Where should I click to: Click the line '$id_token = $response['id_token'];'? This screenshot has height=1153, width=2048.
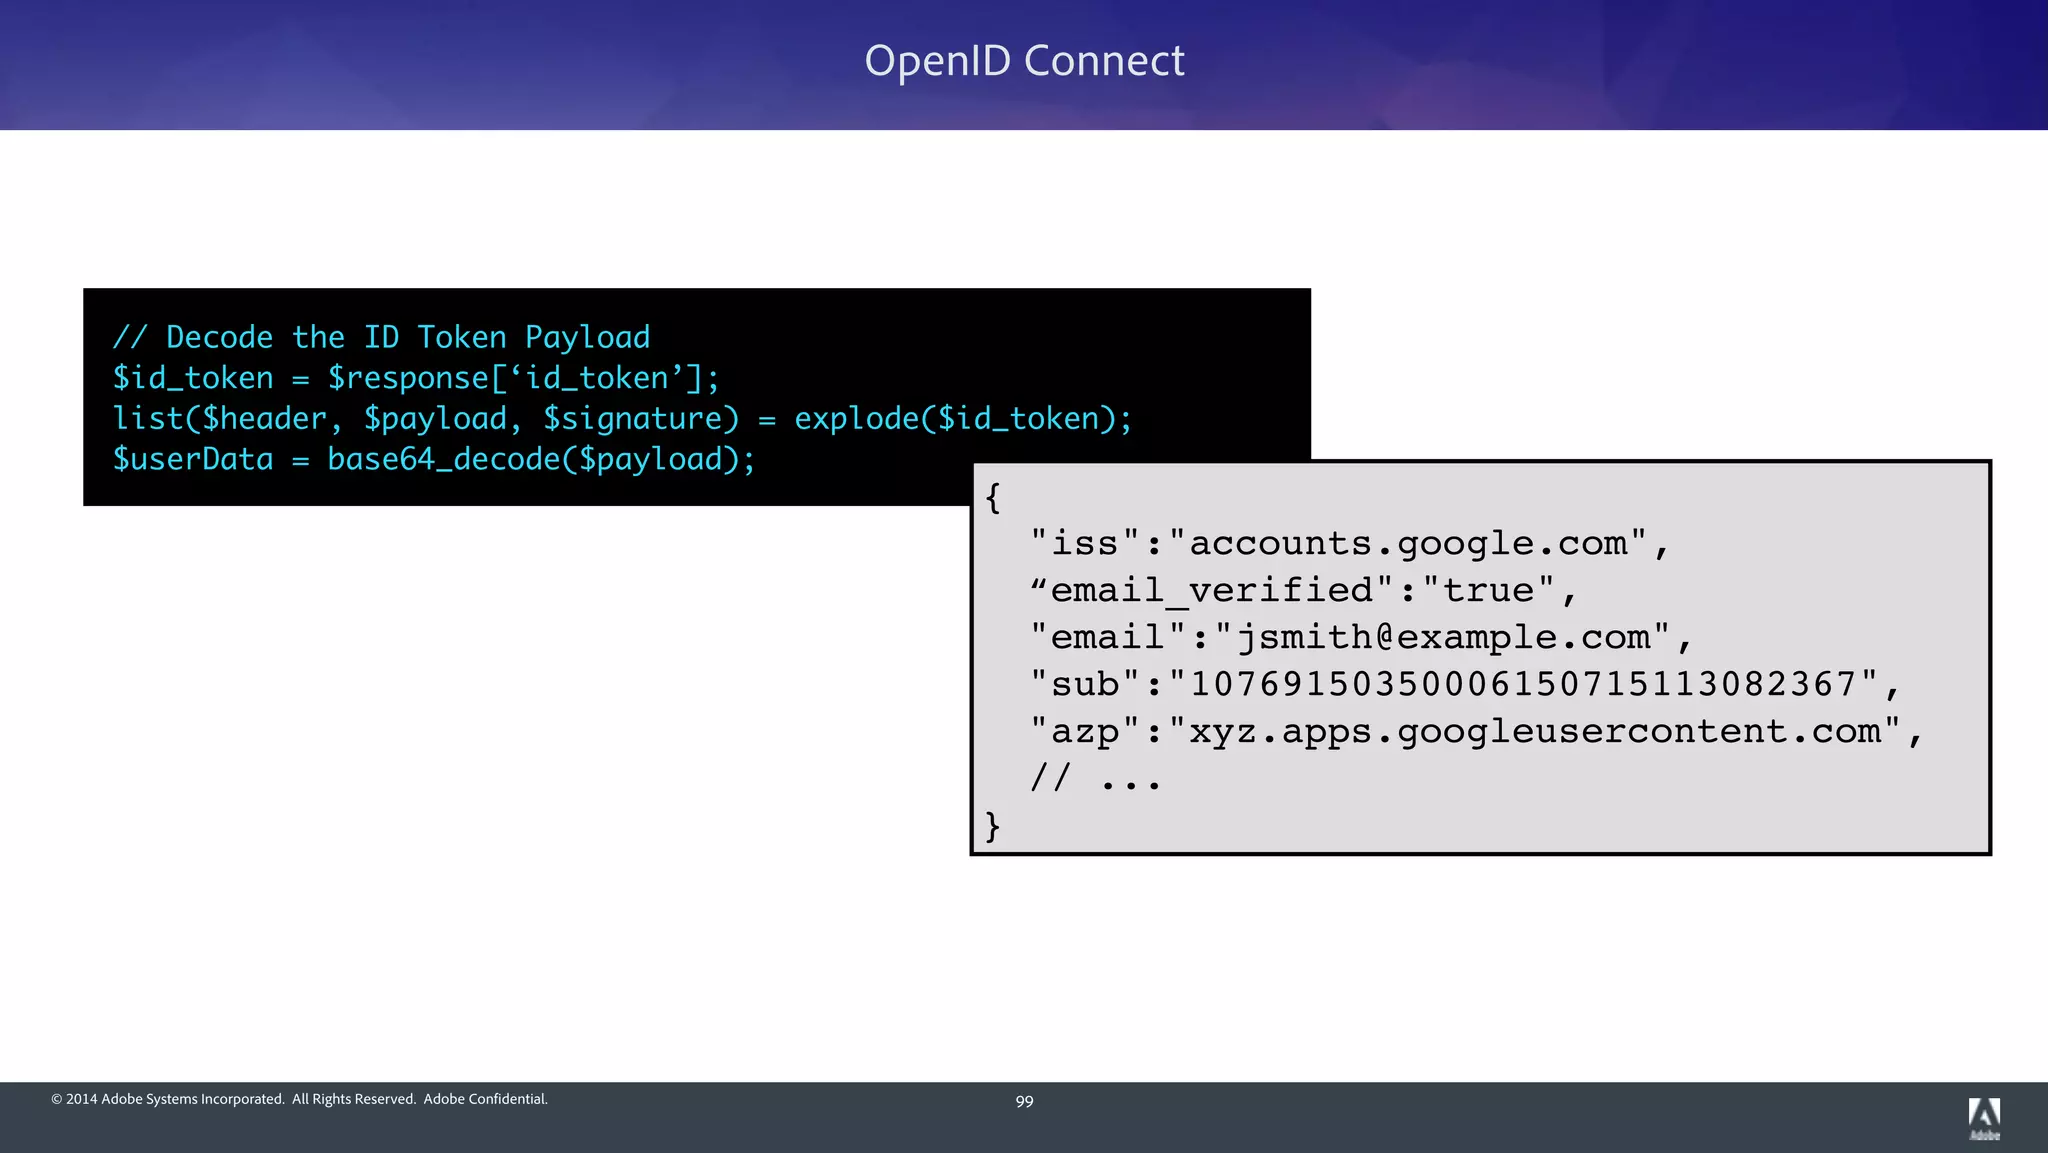[x=415, y=378]
